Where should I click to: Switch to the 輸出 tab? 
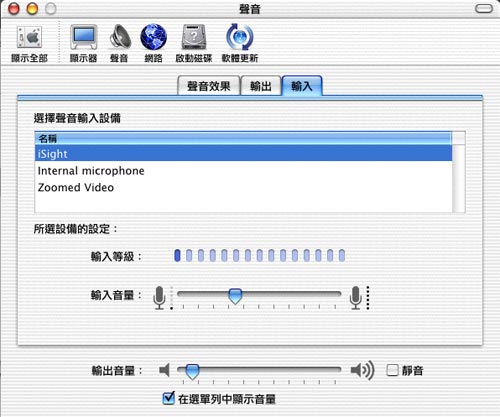coord(261,86)
